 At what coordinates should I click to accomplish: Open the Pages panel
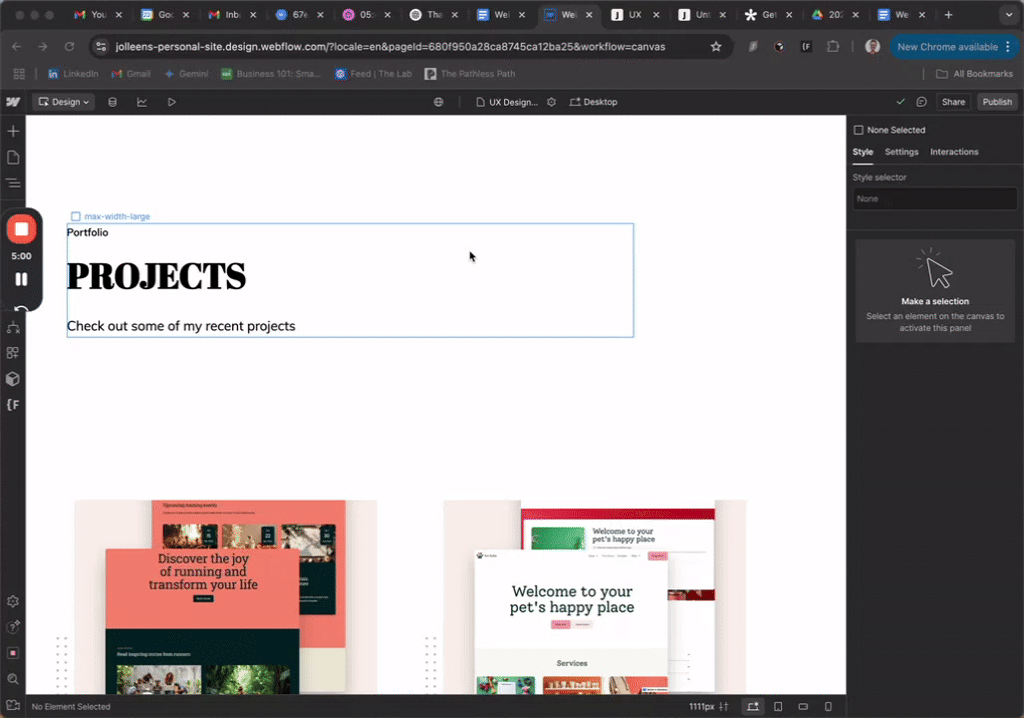[x=13, y=157]
